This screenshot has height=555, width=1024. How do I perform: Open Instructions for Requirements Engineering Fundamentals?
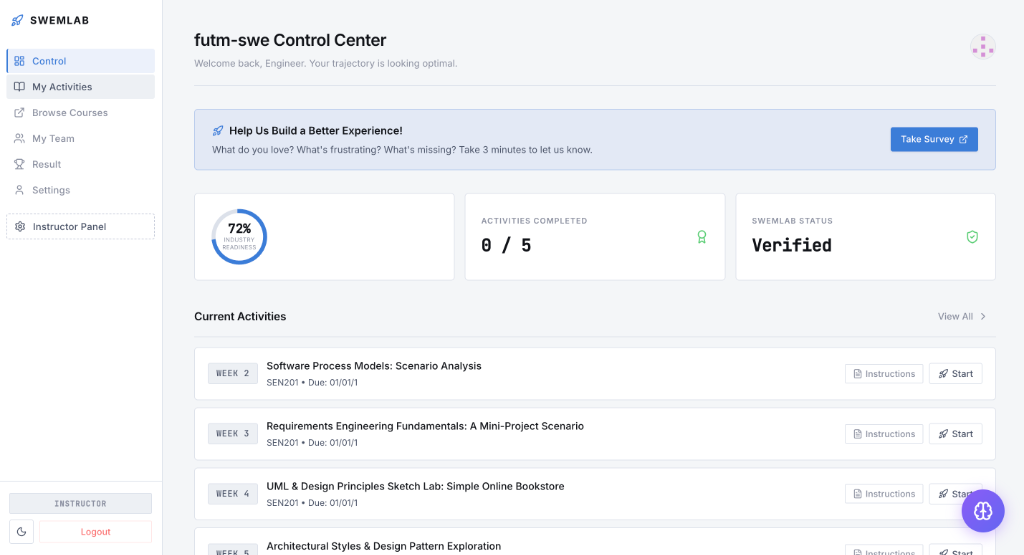[x=884, y=434]
